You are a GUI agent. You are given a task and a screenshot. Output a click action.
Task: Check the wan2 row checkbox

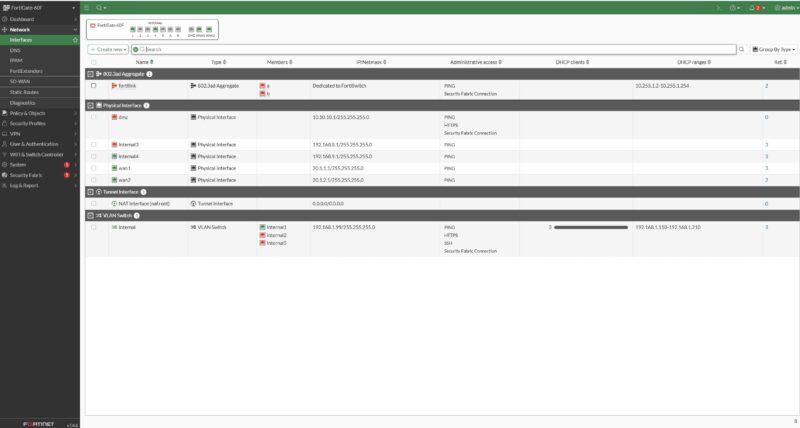pos(93,180)
